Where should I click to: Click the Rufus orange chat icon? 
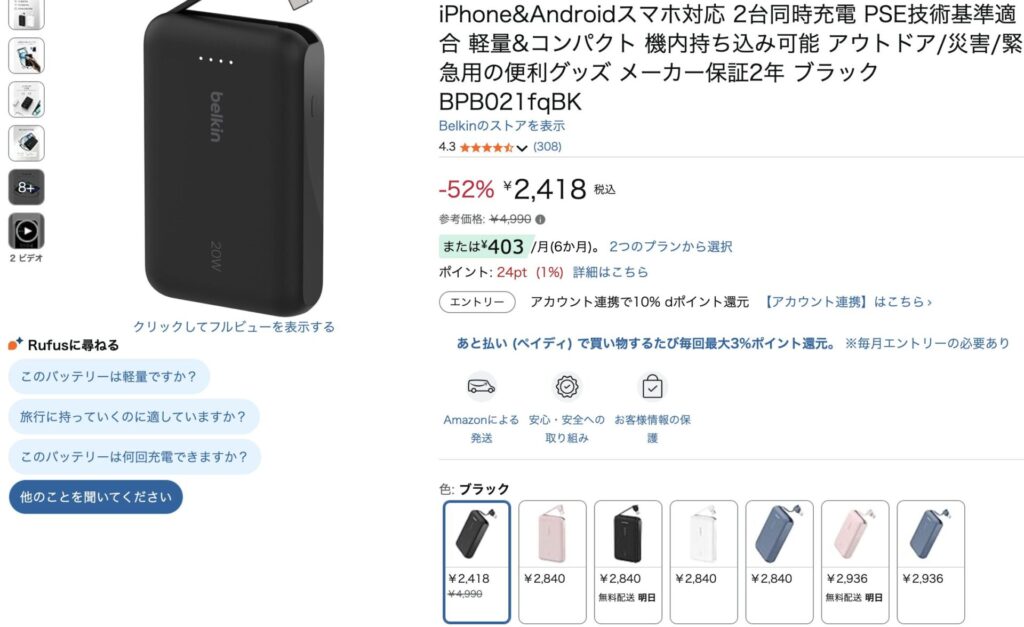[x=15, y=344]
